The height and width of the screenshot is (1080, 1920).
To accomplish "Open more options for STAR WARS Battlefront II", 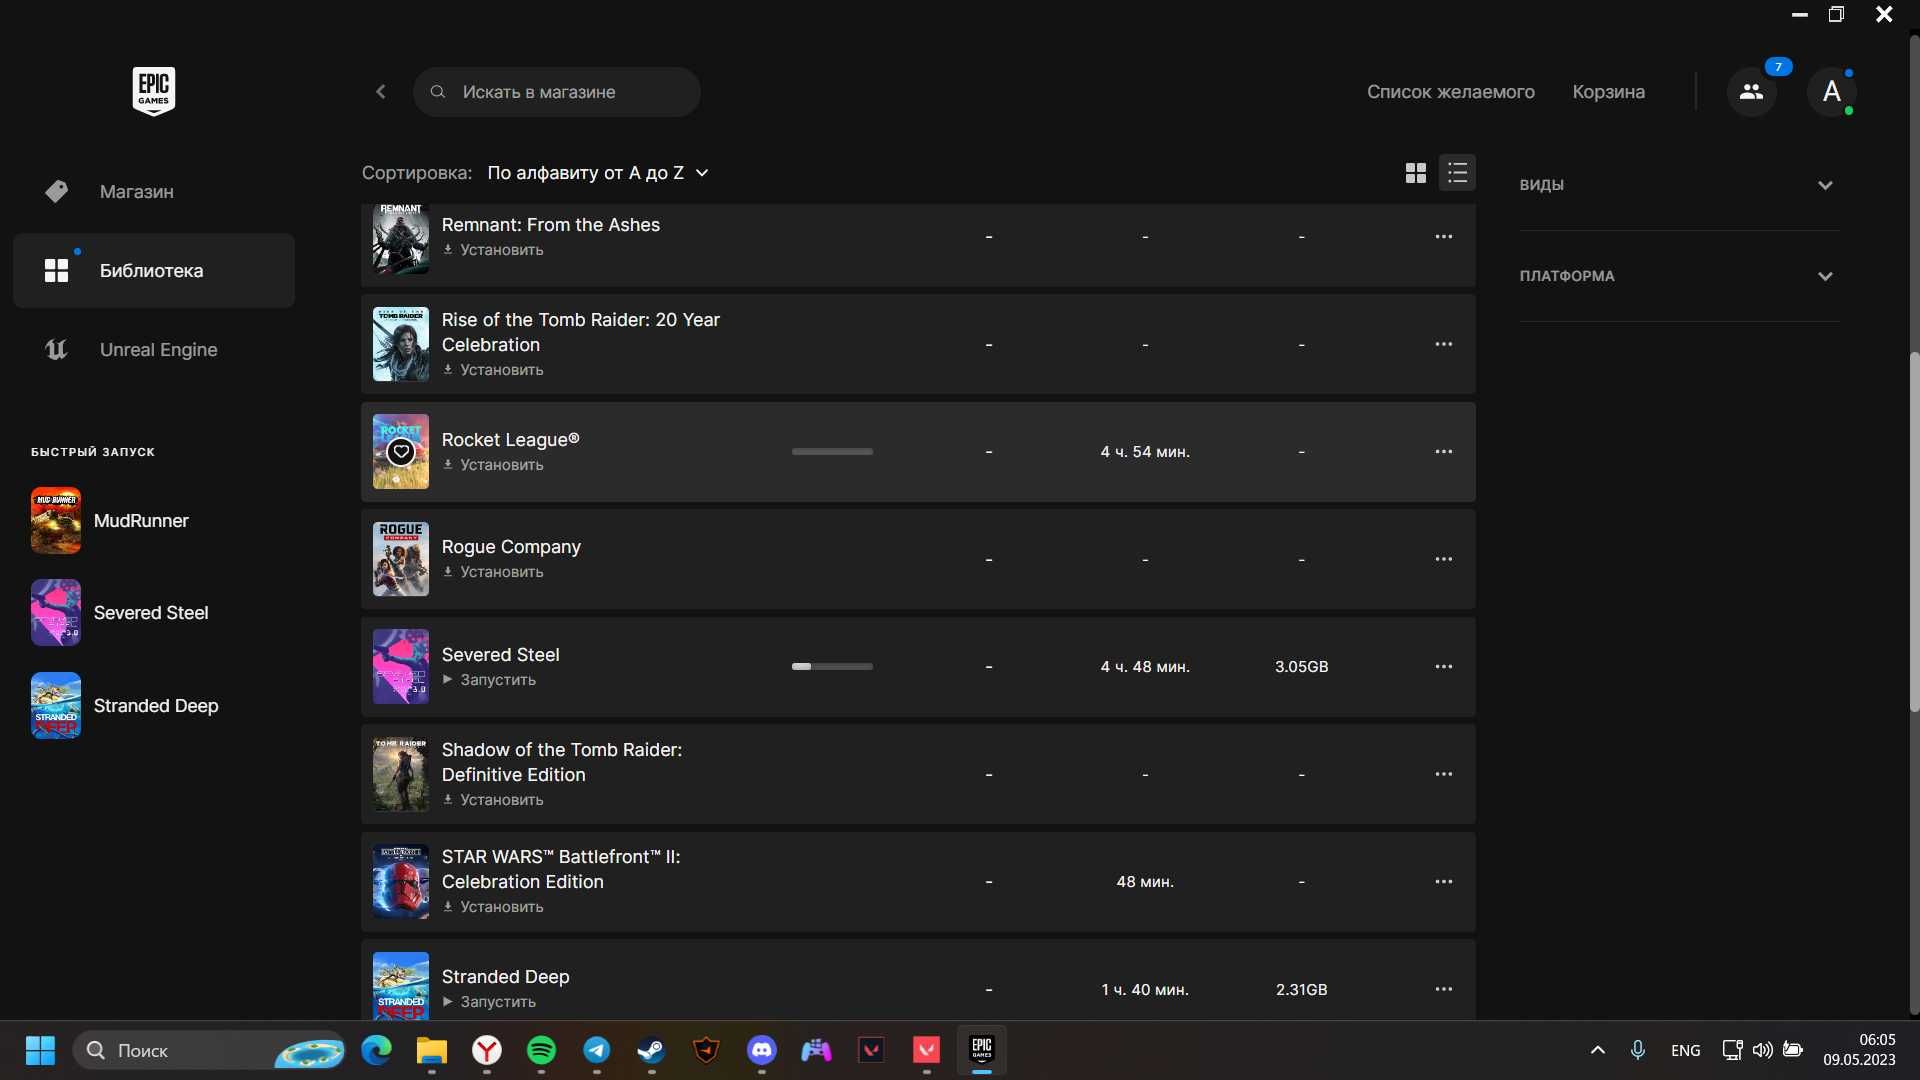I will click(1444, 882).
